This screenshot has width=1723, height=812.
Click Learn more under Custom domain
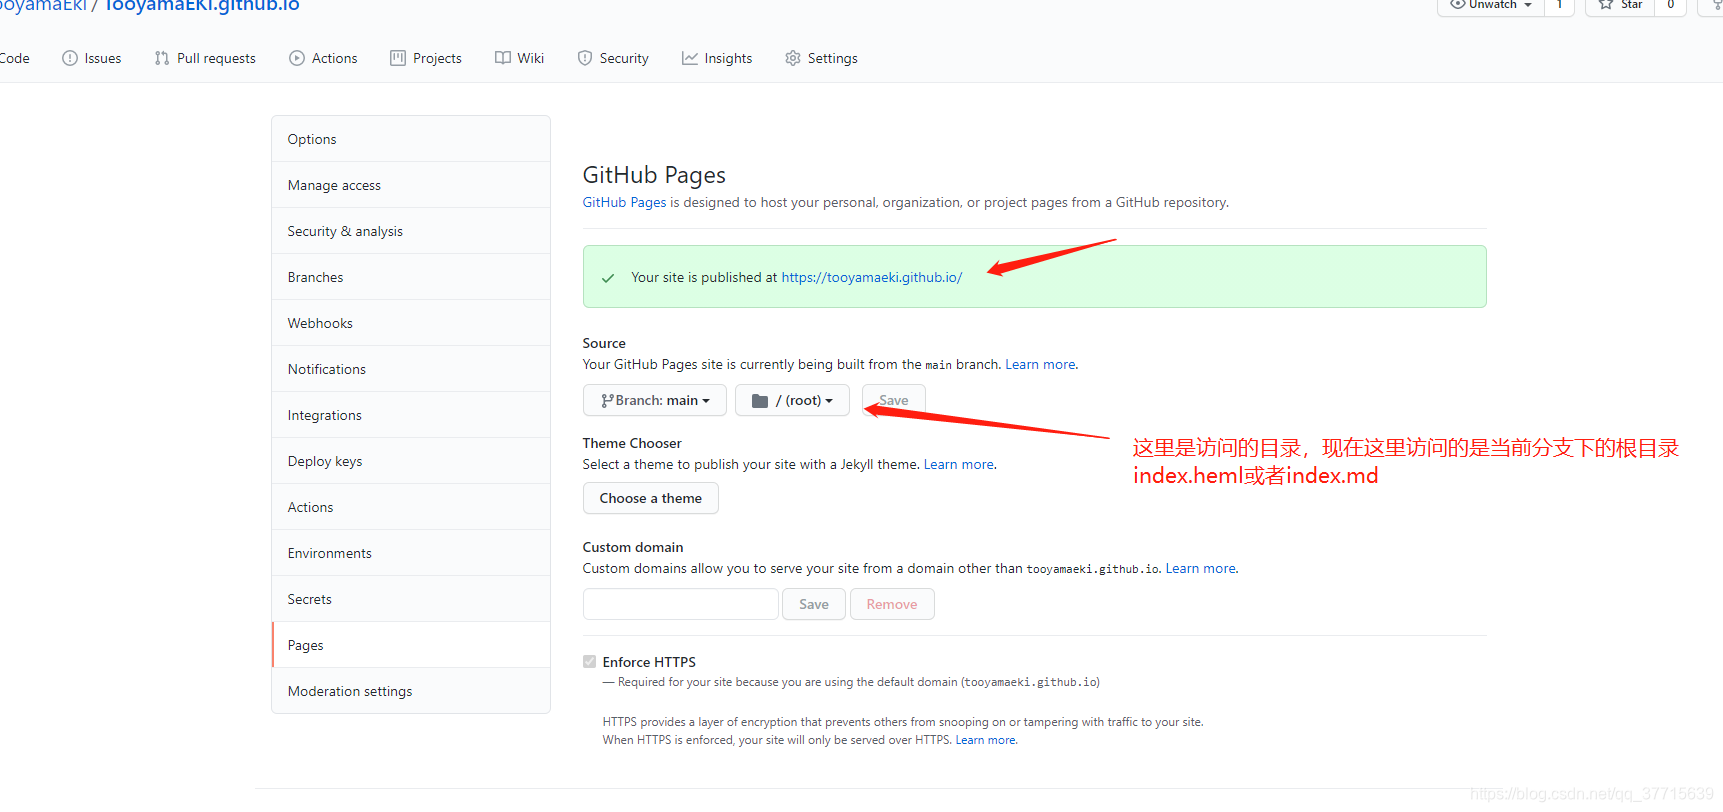[1200, 568]
